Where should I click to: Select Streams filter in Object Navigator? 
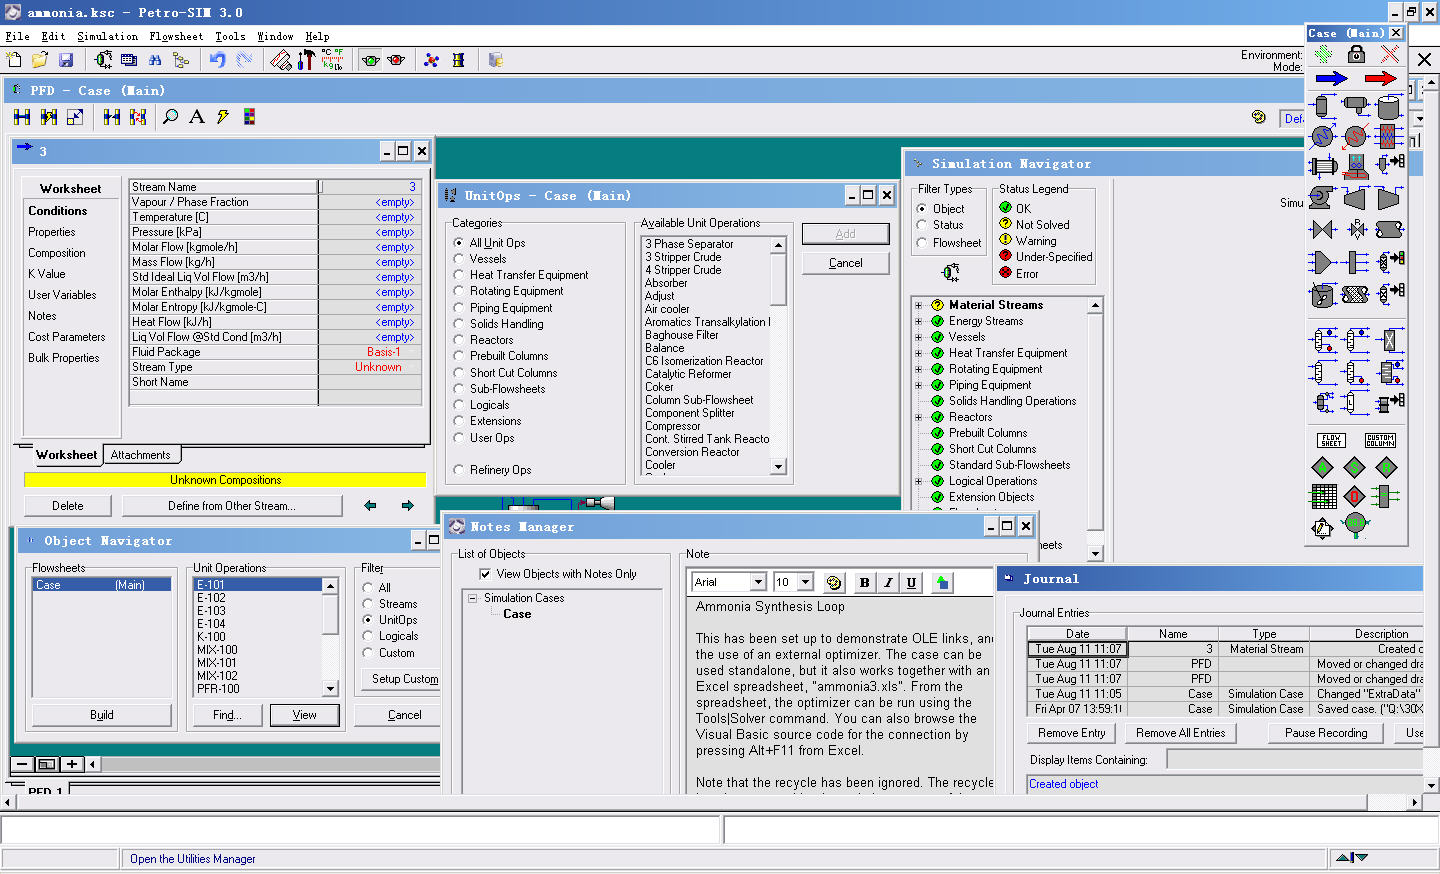[x=368, y=604]
